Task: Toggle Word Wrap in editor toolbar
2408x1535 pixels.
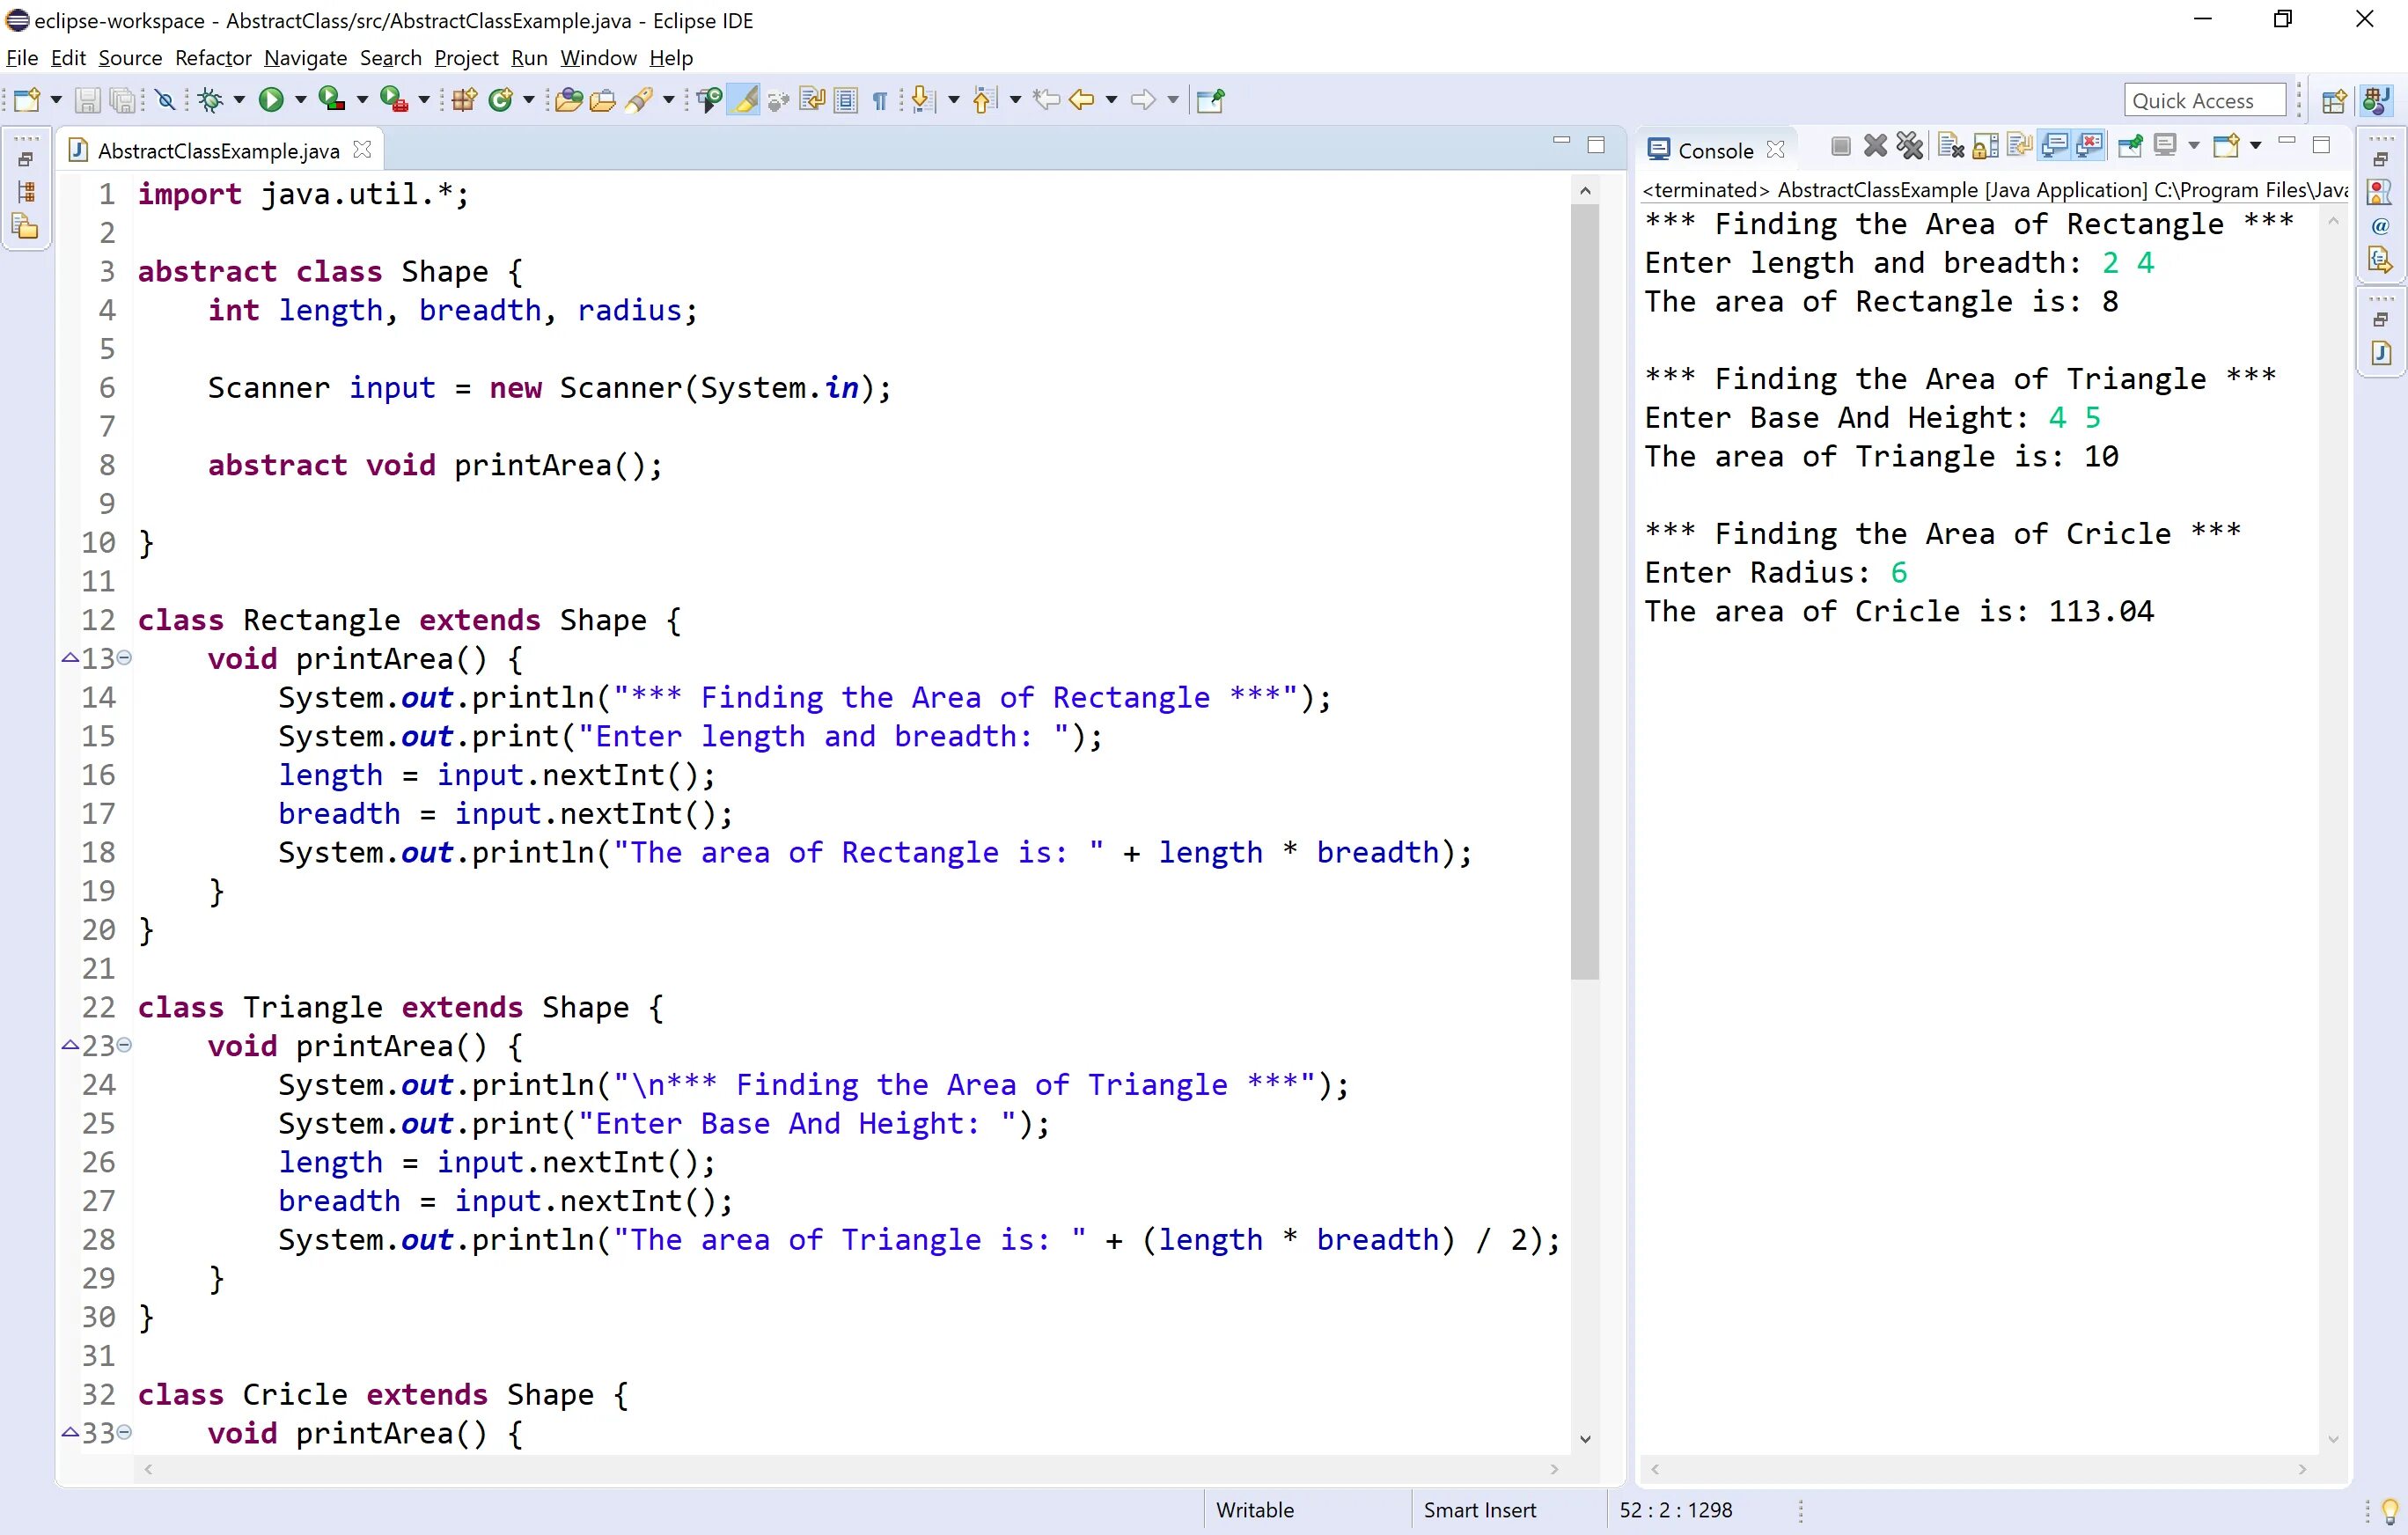Action: pyautogui.click(x=812, y=100)
